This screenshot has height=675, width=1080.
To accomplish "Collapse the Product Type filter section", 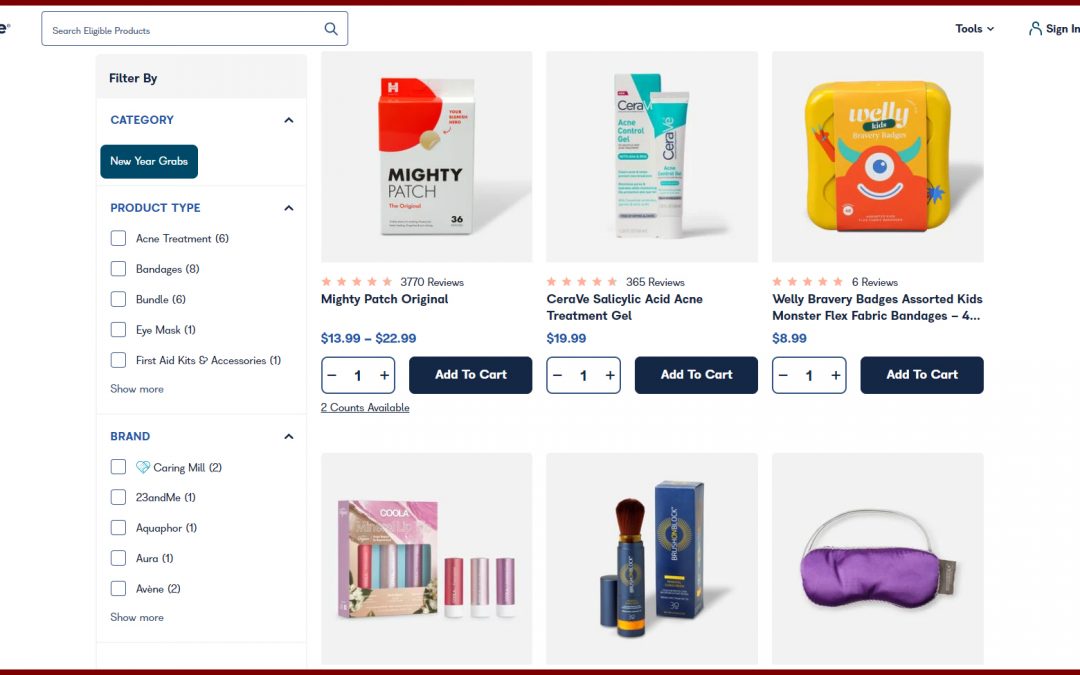I will click(x=289, y=208).
